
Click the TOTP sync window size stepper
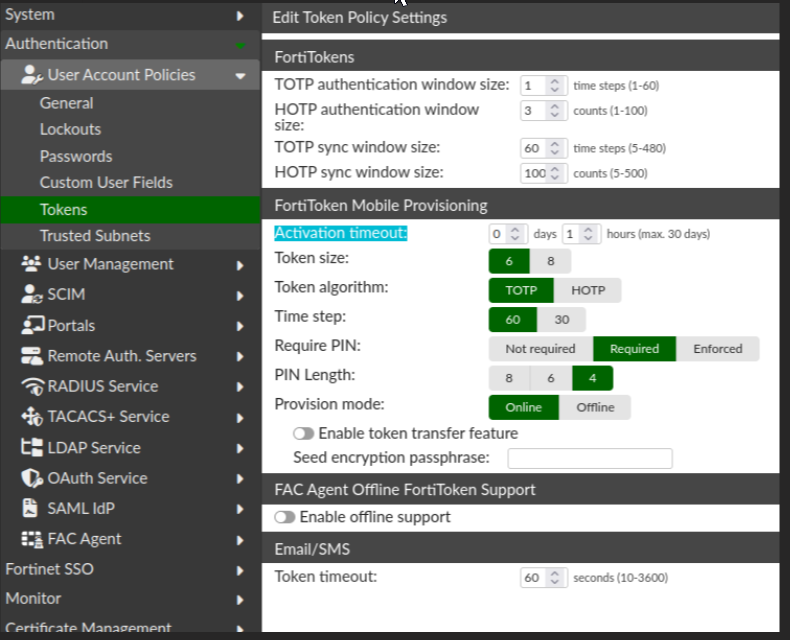tap(556, 148)
